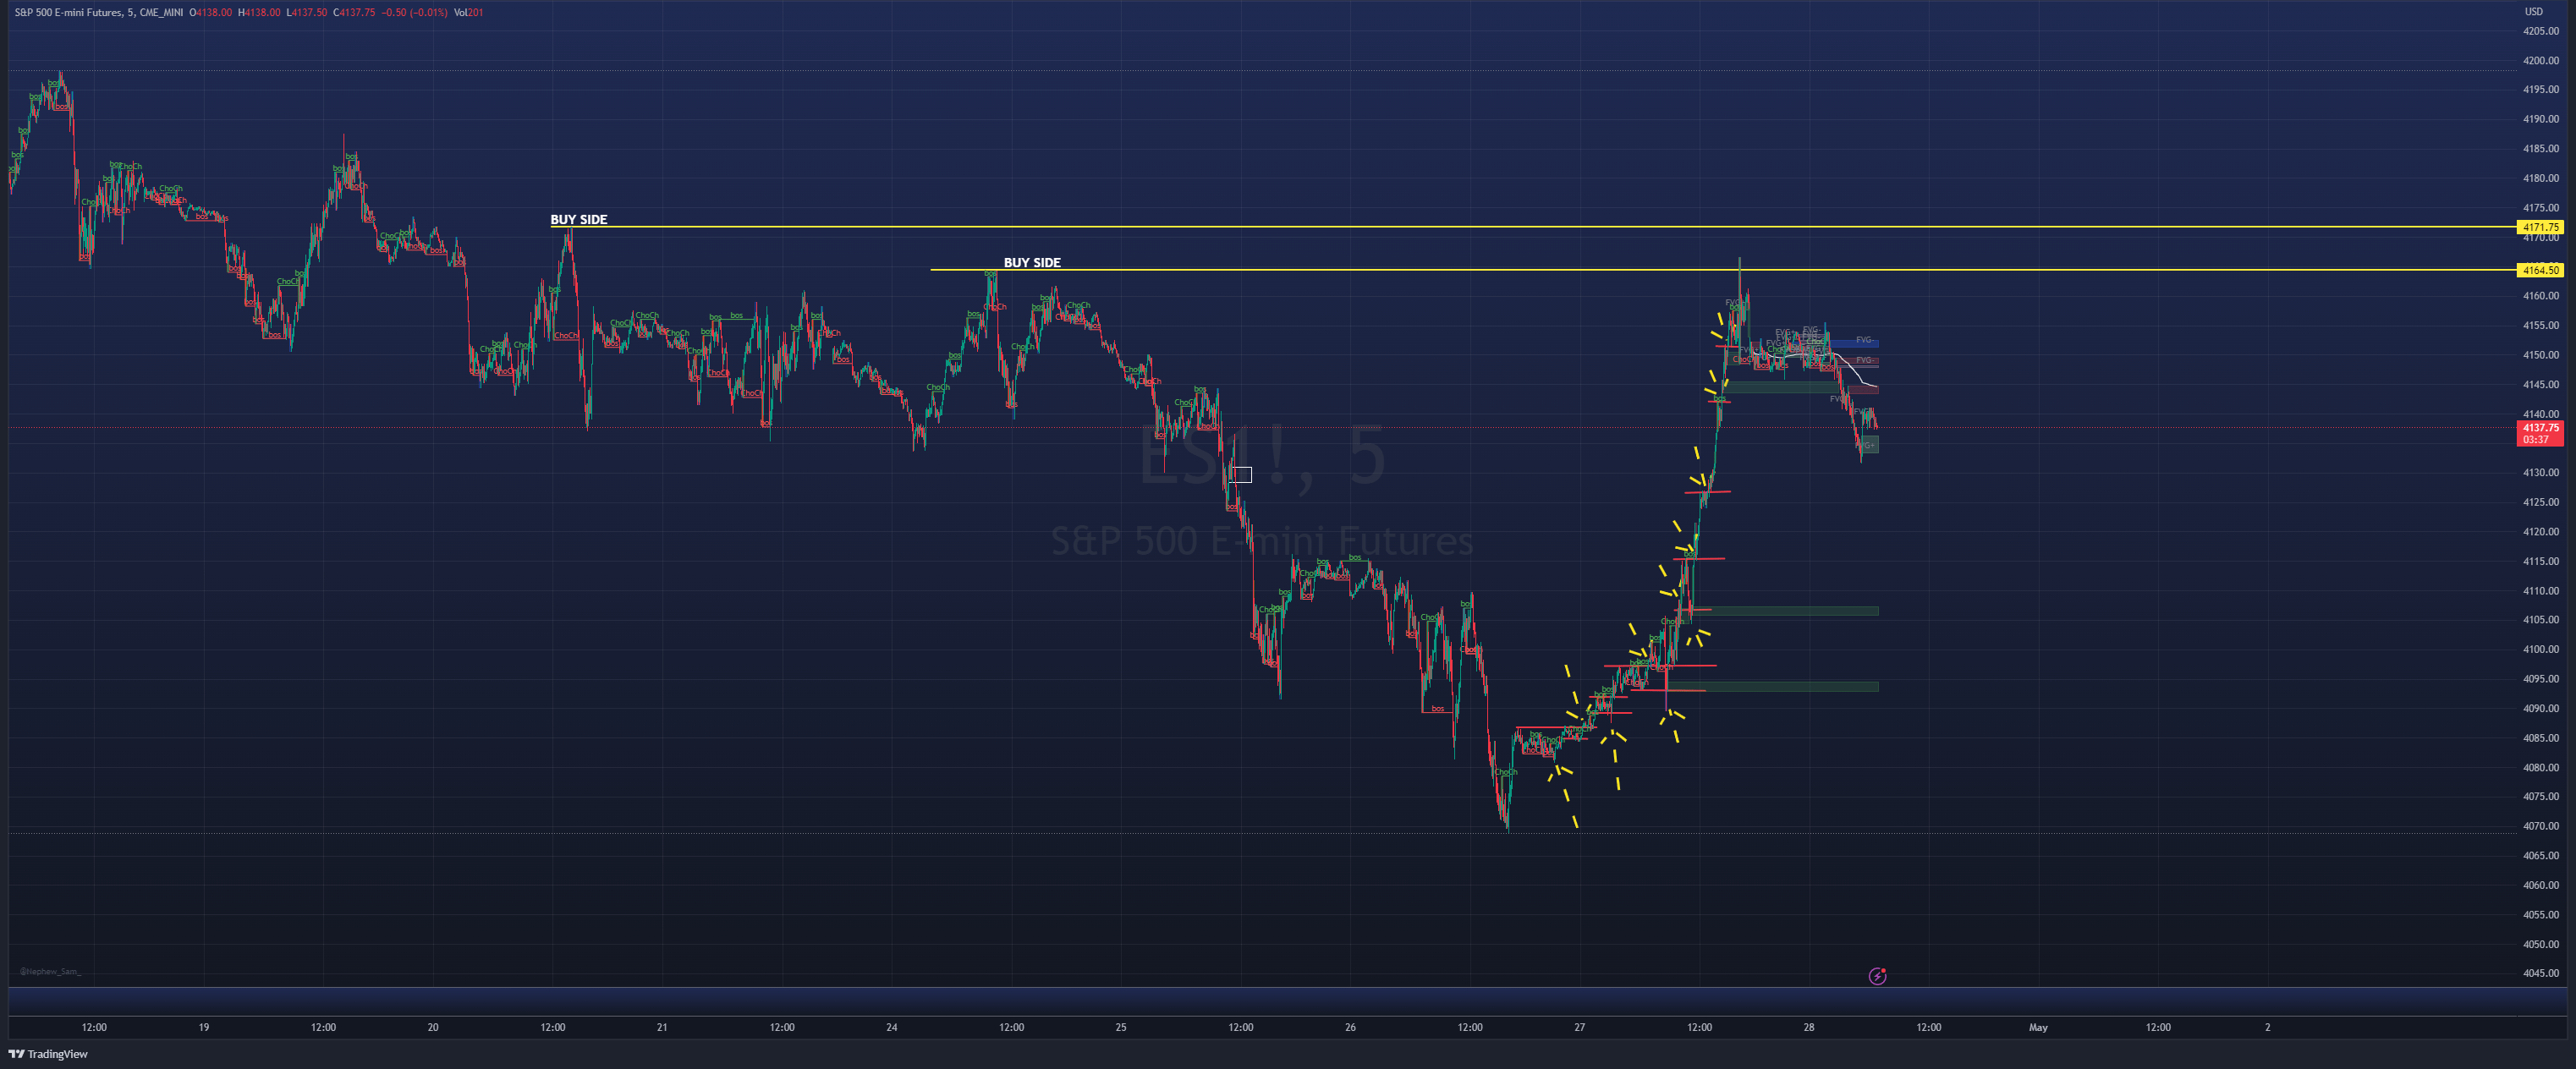Select the green zone box near 4107

coord(1790,610)
